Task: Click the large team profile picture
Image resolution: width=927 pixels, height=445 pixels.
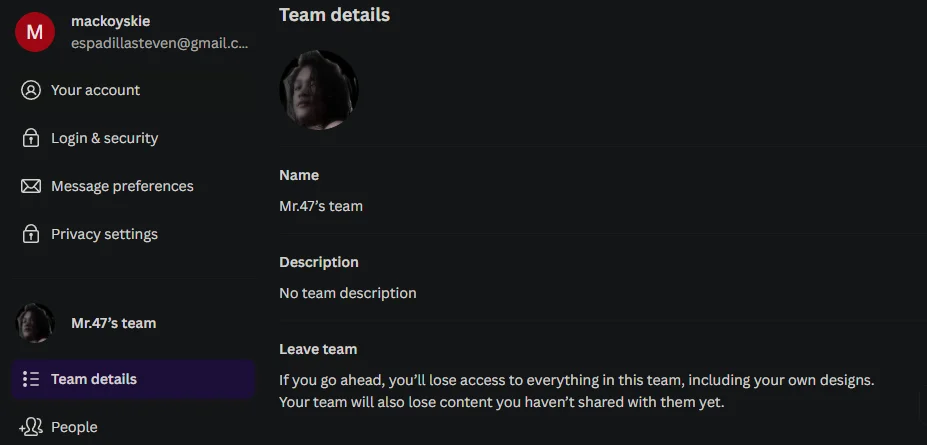Action: [319, 90]
